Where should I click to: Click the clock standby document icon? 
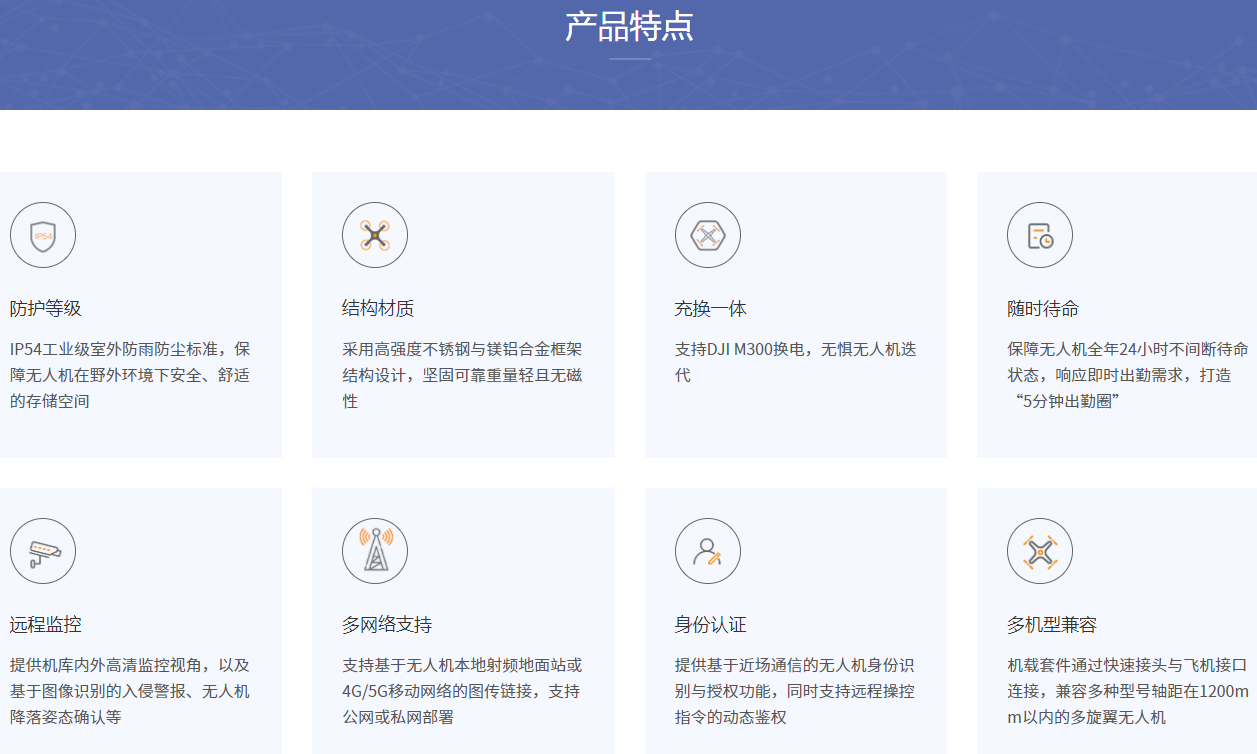[x=1040, y=236]
